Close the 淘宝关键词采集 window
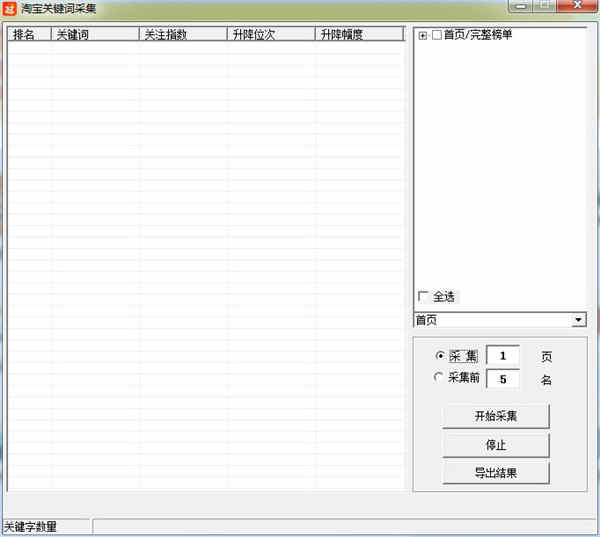 pyautogui.click(x=578, y=5)
